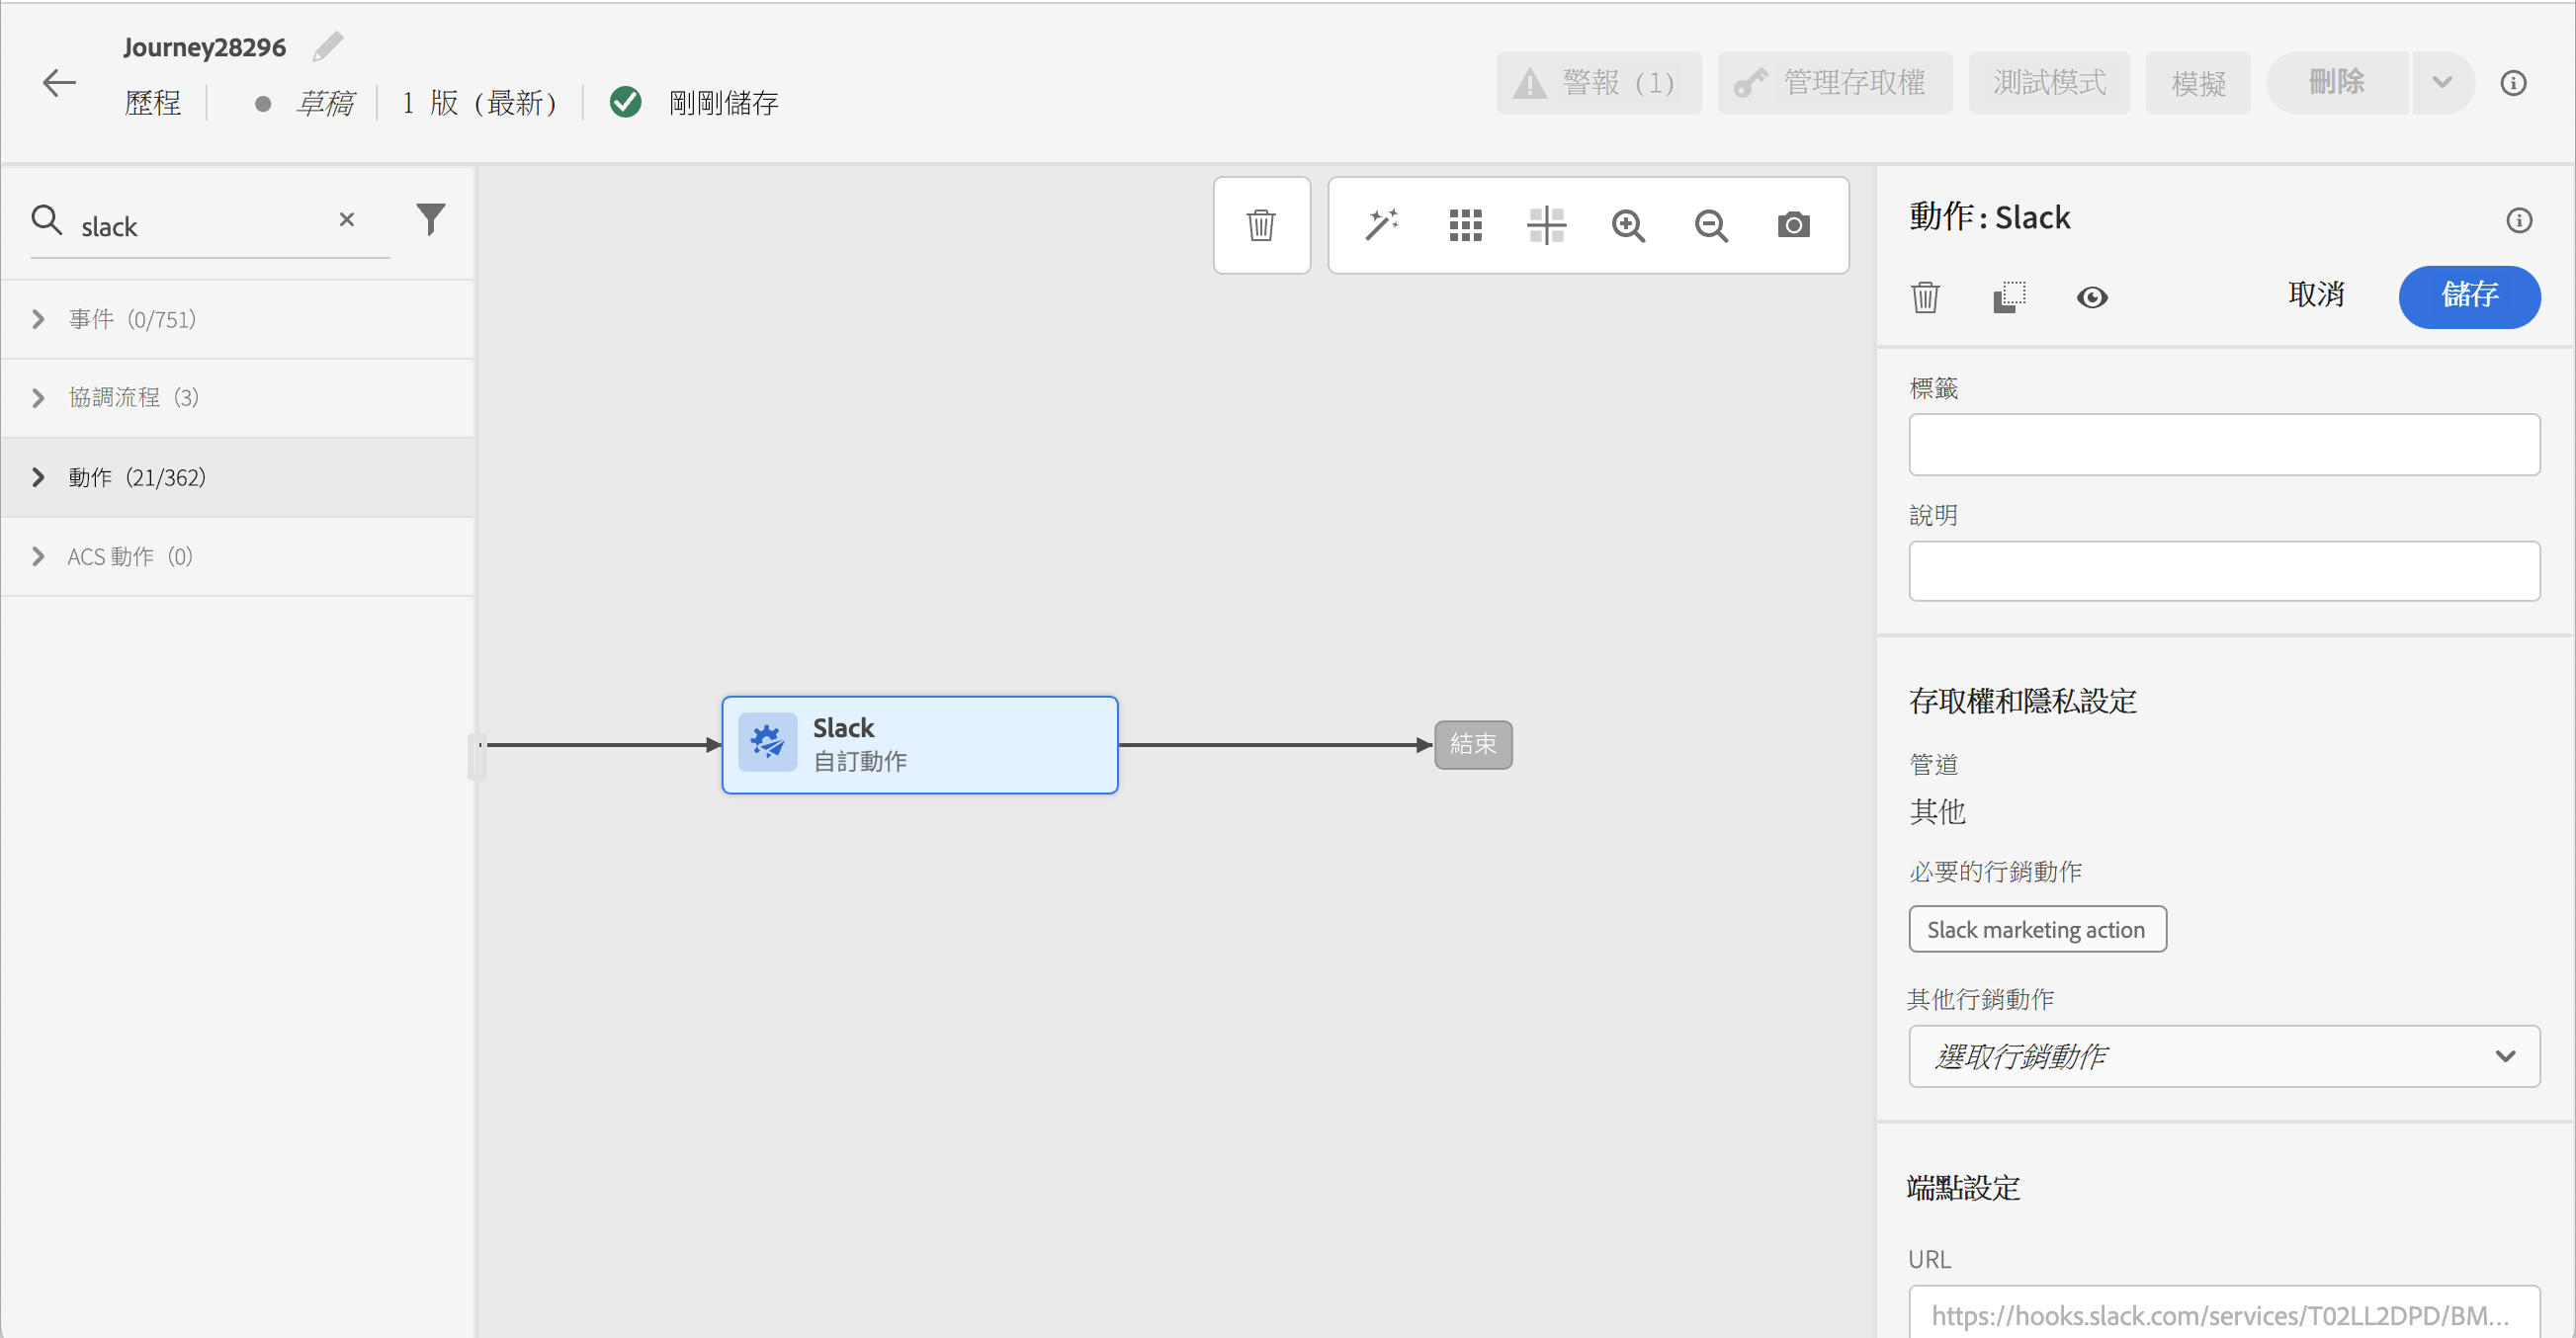
Task: Open the filter funnel in the palette
Action: [430, 219]
